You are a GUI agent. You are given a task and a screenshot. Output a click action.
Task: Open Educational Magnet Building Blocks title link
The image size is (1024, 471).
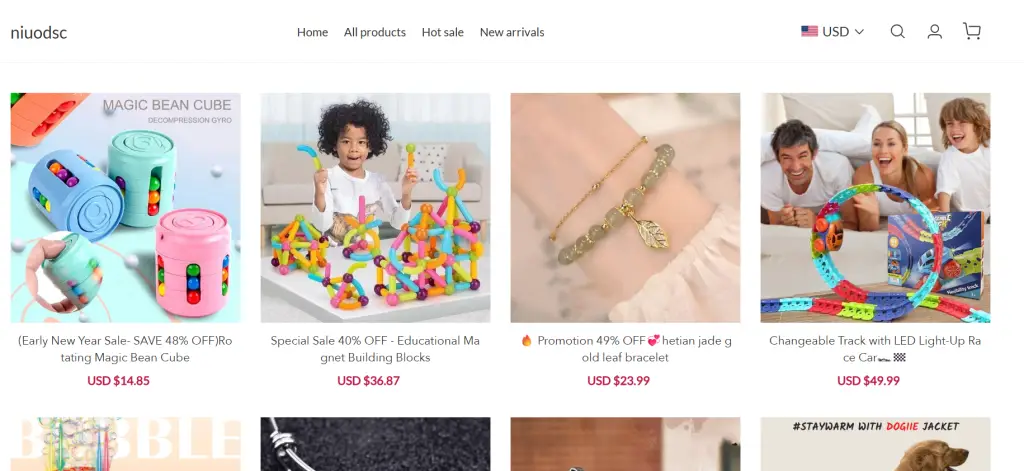point(375,349)
